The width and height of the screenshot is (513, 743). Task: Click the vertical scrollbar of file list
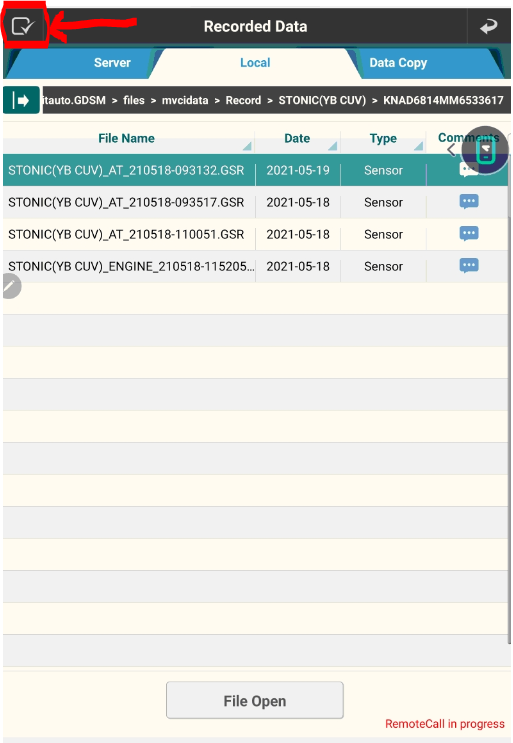tap(509, 398)
